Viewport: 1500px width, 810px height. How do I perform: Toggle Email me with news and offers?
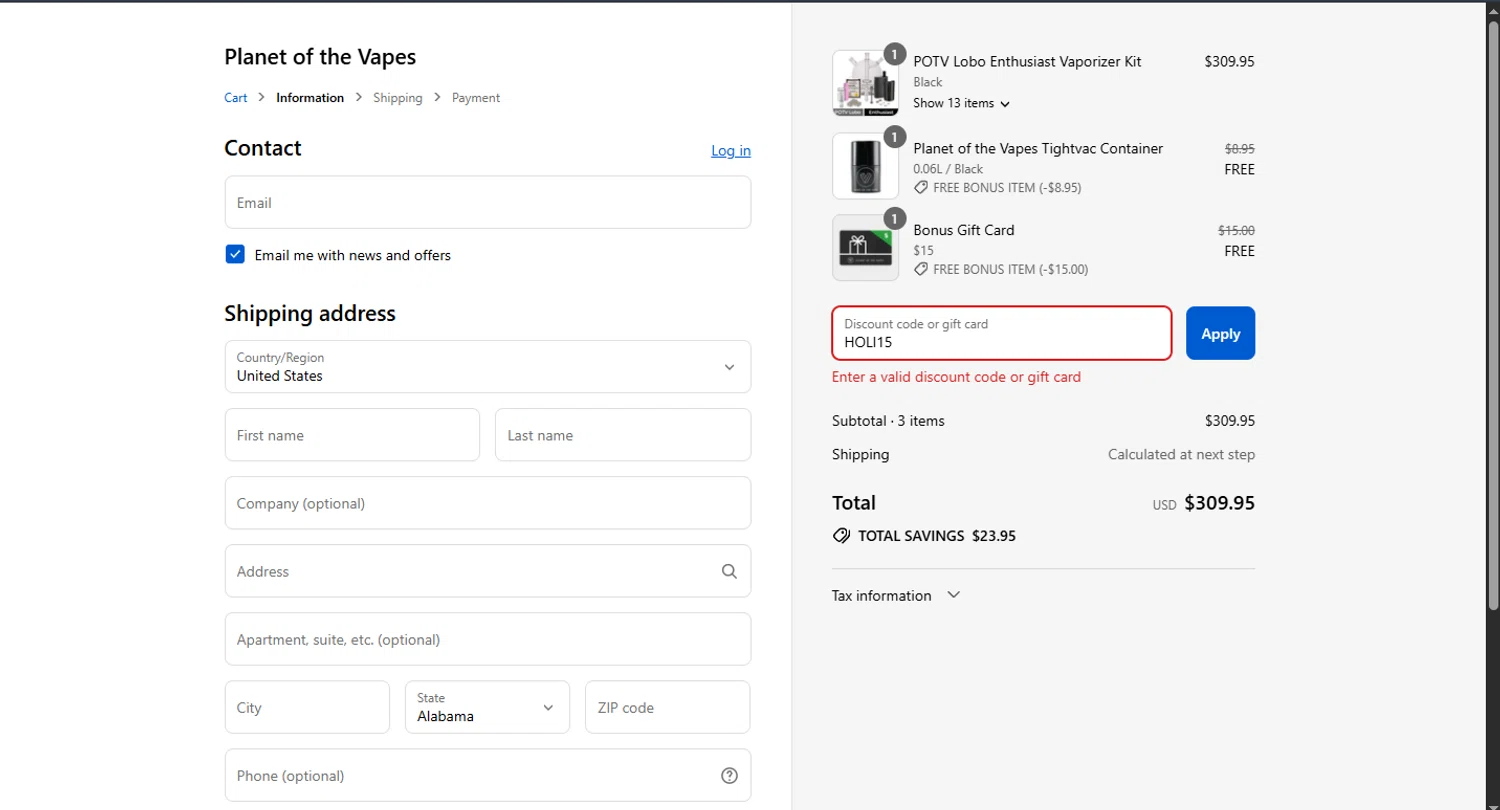click(235, 254)
